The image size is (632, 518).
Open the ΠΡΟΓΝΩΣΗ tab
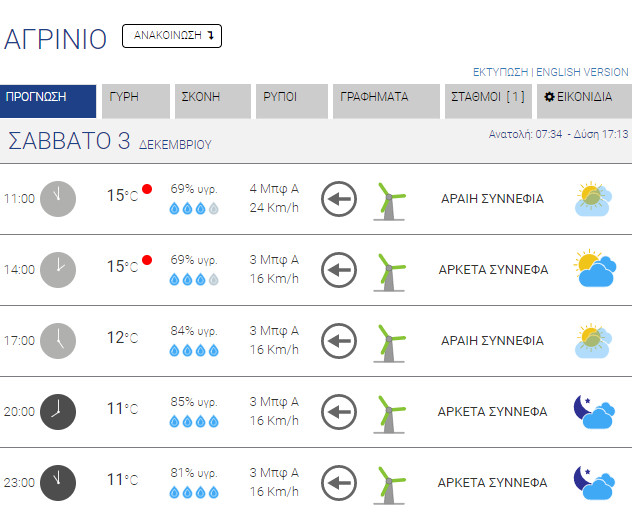tap(48, 101)
